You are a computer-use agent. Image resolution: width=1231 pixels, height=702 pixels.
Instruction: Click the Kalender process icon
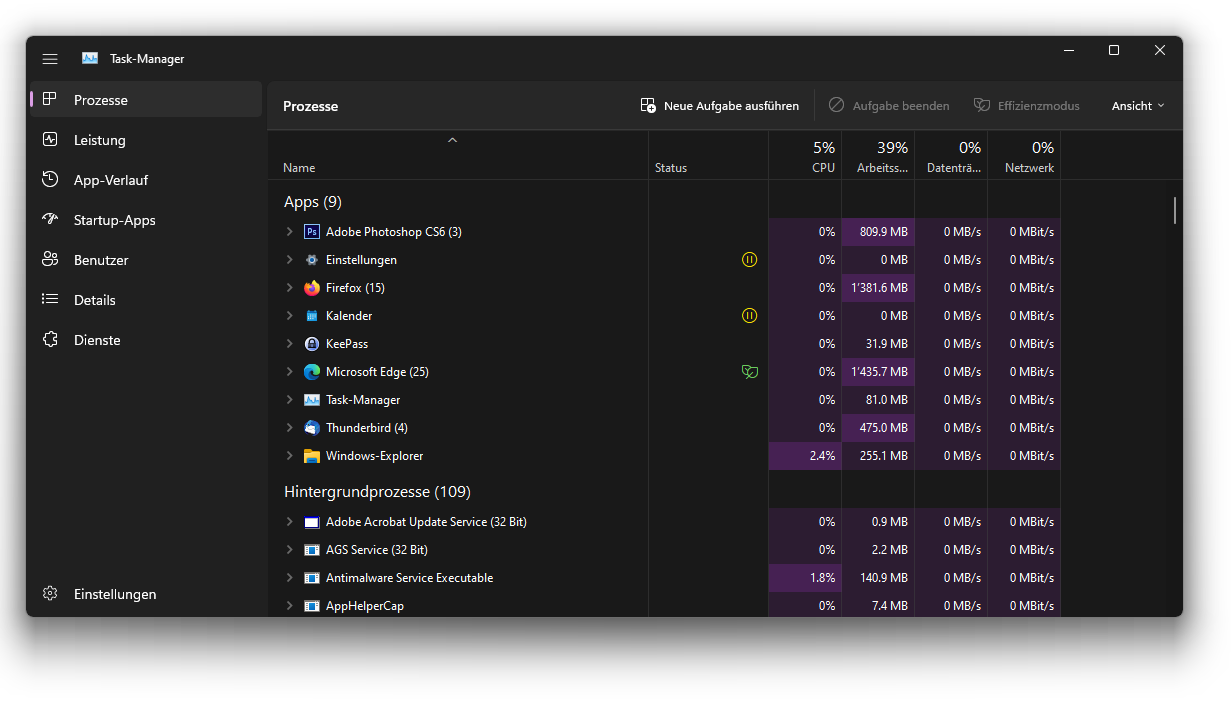point(312,316)
